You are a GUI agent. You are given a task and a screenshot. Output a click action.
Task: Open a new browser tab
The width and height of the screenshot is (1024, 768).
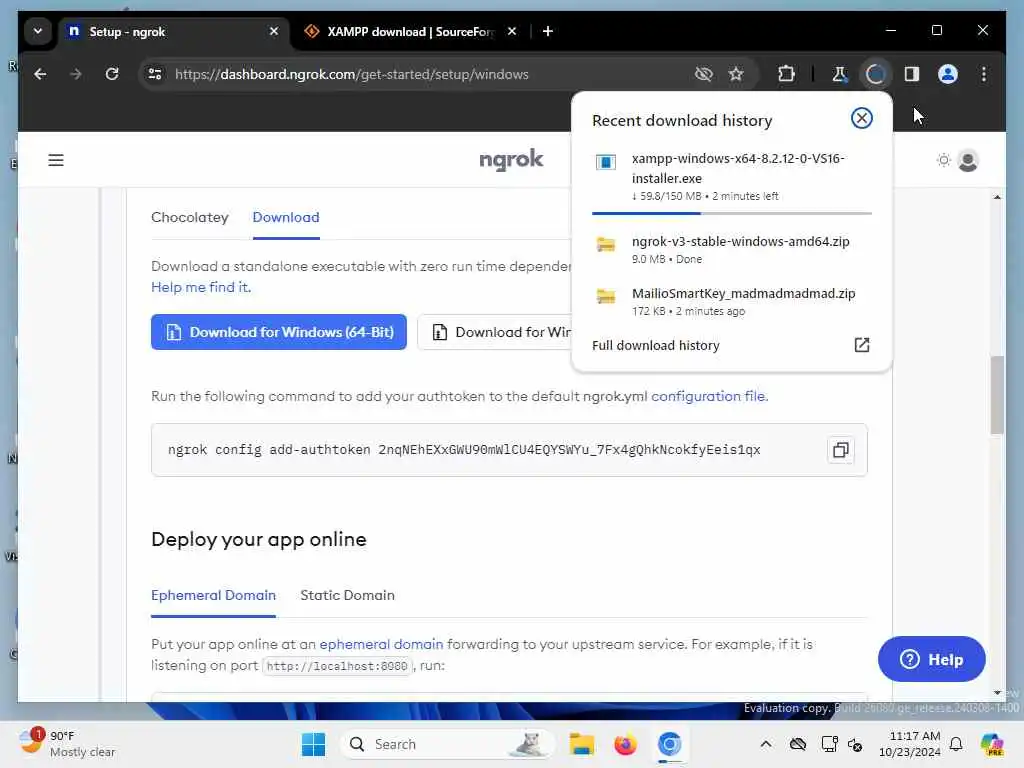coord(548,31)
